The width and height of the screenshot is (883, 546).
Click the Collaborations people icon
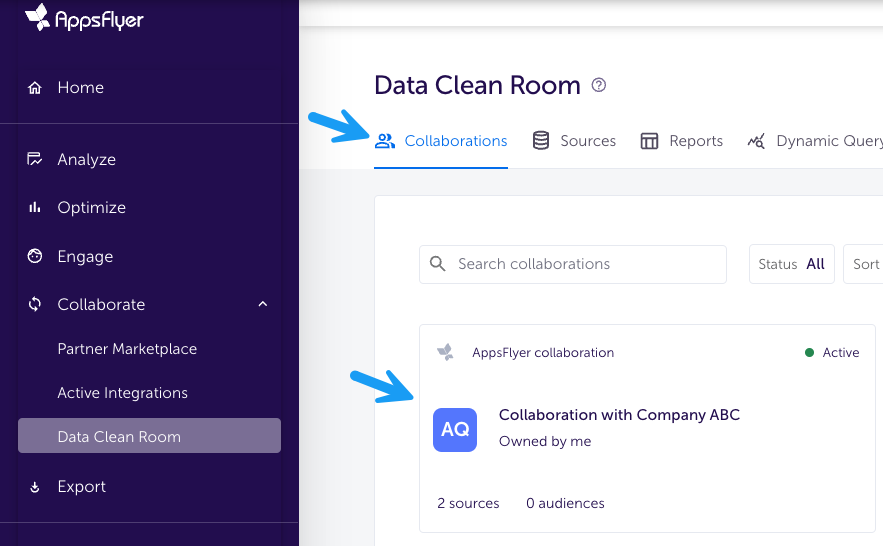pyautogui.click(x=385, y=141)
